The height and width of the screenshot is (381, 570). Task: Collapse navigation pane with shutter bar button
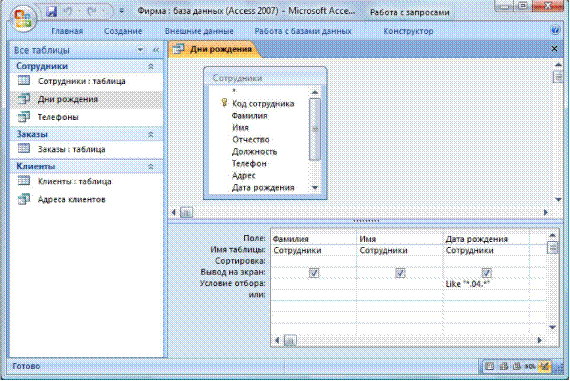(x=156, y=50)
